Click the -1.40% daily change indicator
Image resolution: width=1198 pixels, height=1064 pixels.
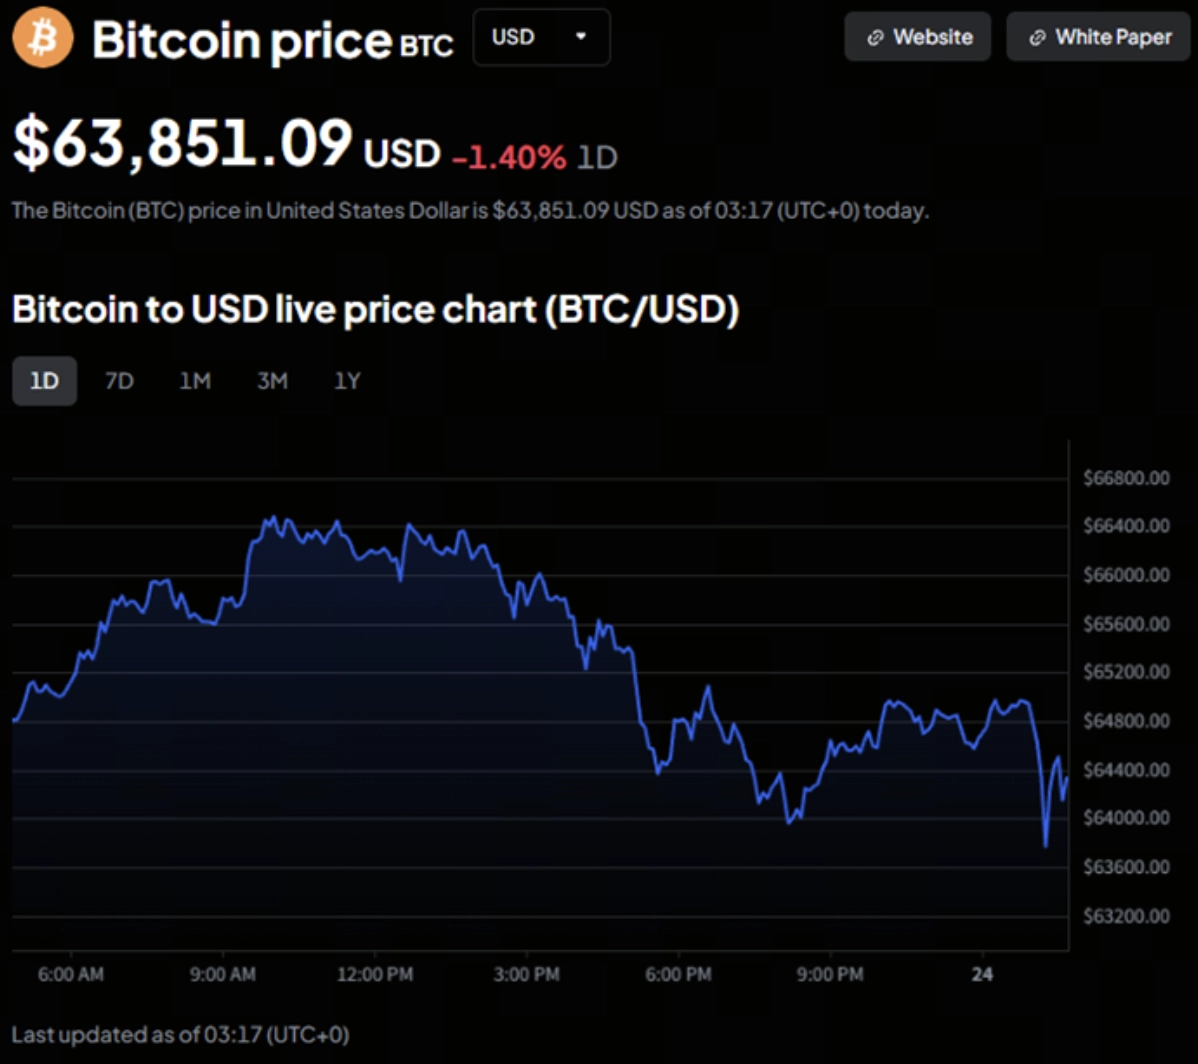[508, 156]
